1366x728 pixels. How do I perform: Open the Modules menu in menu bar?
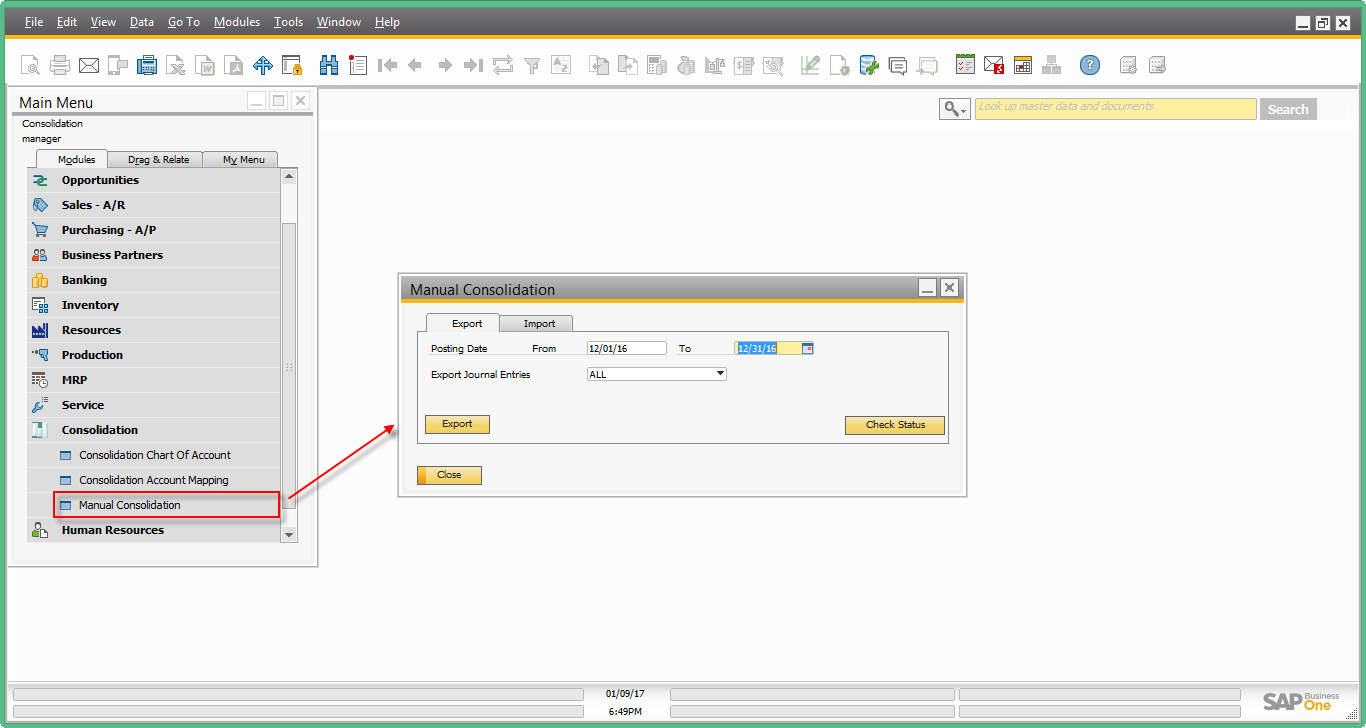[237, 22]
